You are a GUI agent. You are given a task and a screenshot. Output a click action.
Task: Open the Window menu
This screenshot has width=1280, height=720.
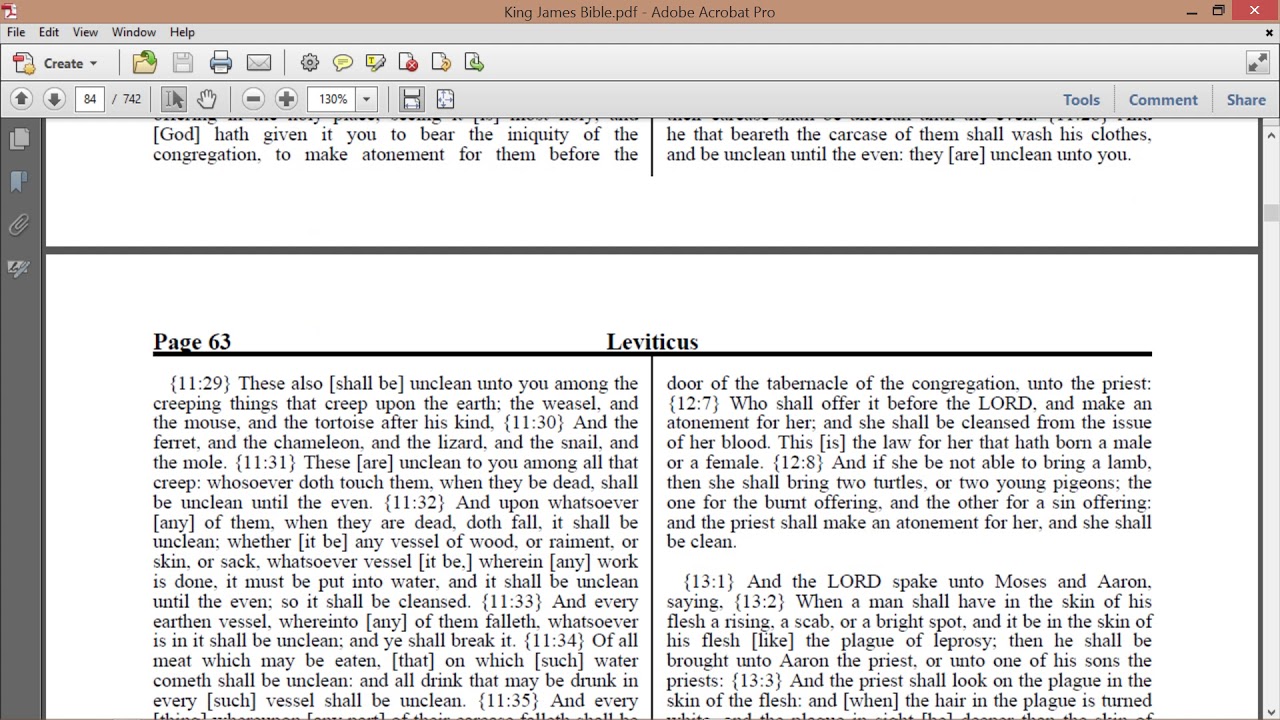[134, 32]
